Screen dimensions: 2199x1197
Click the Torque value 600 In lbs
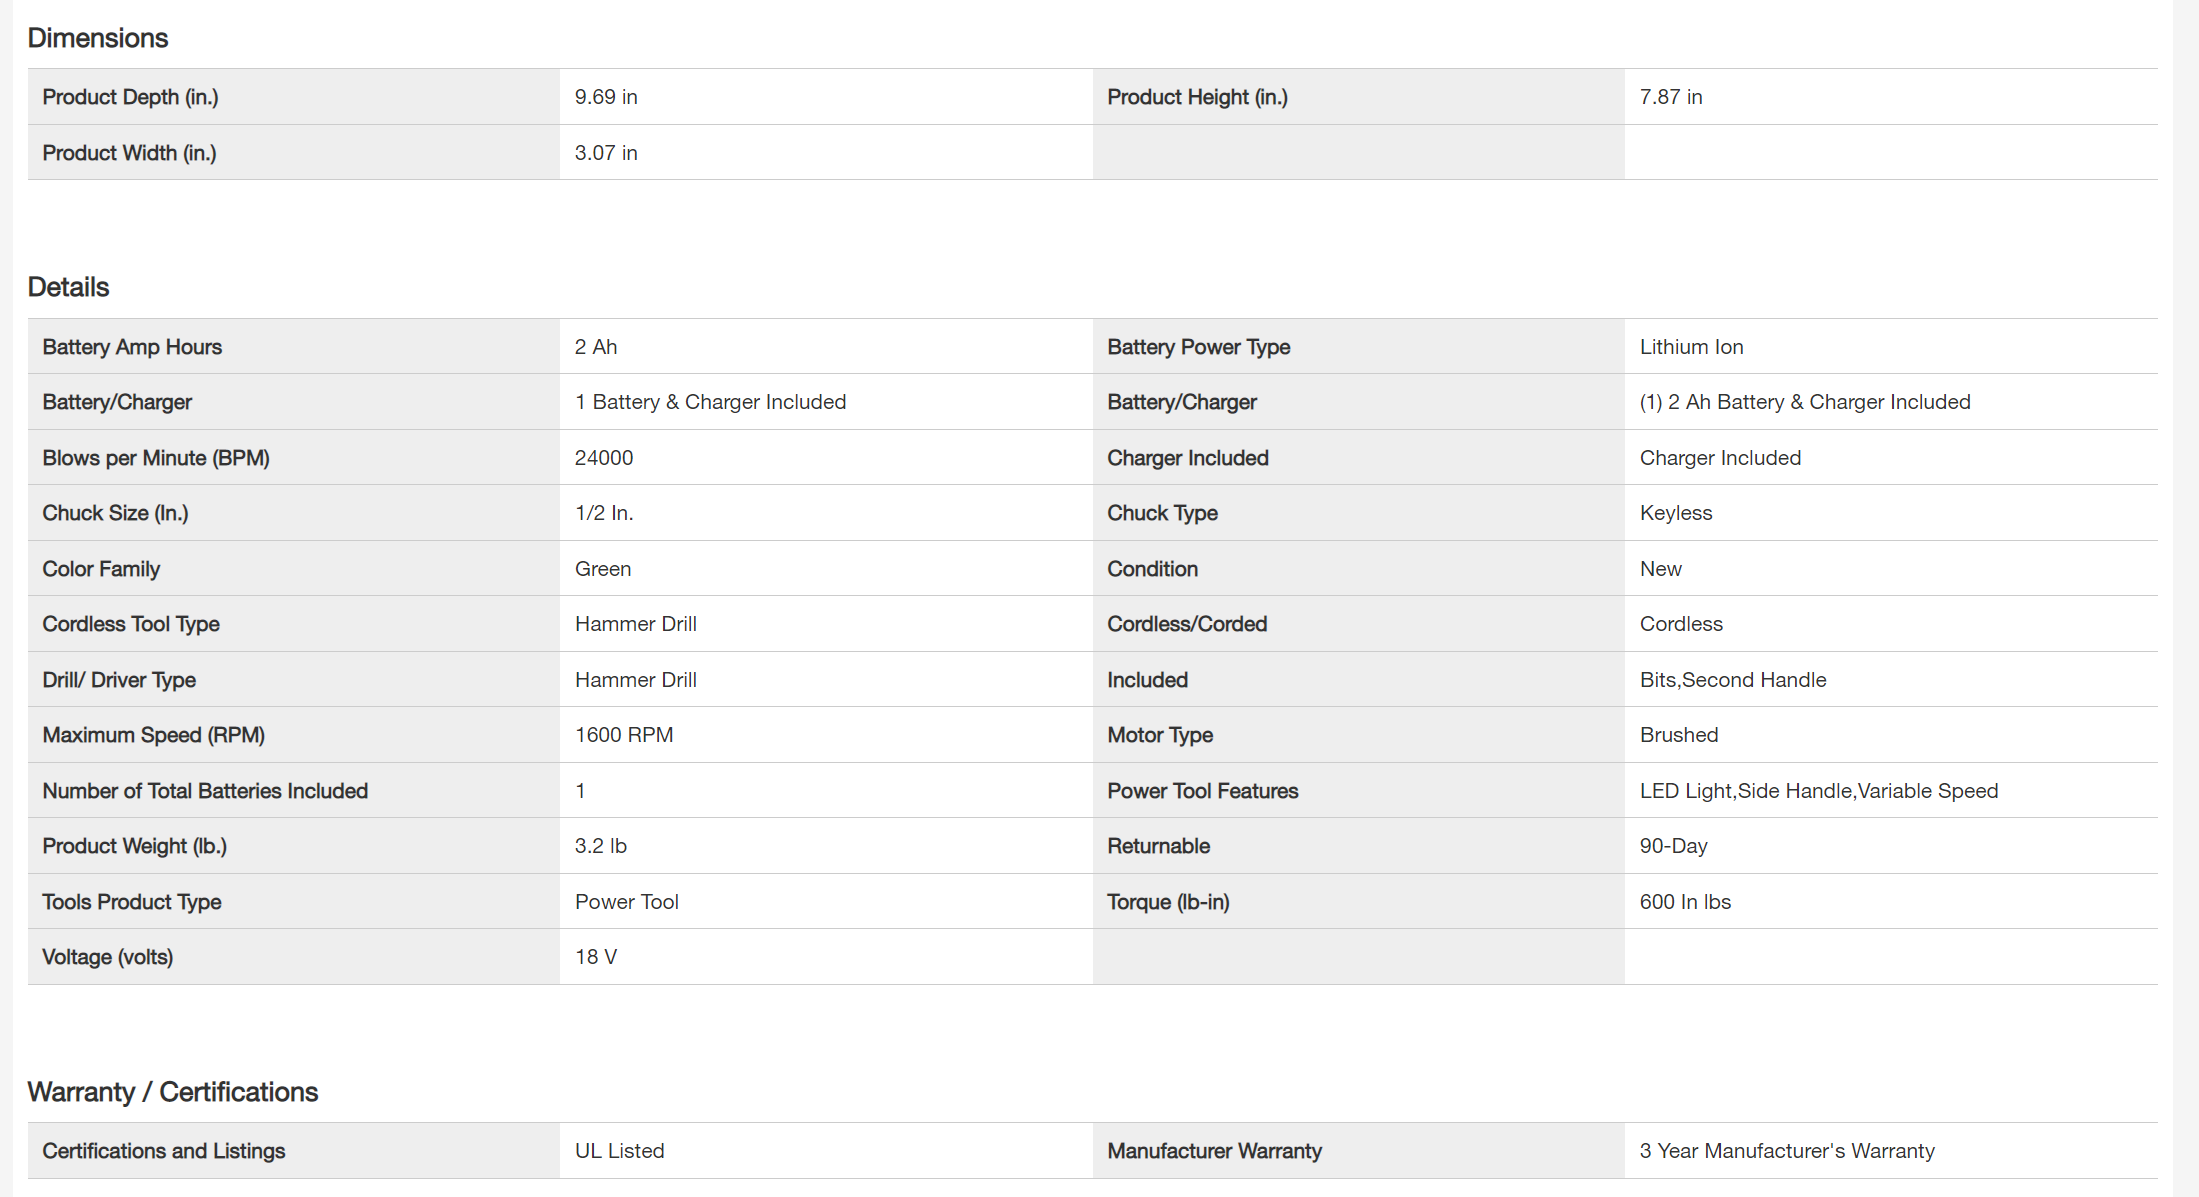(1685, 902)
